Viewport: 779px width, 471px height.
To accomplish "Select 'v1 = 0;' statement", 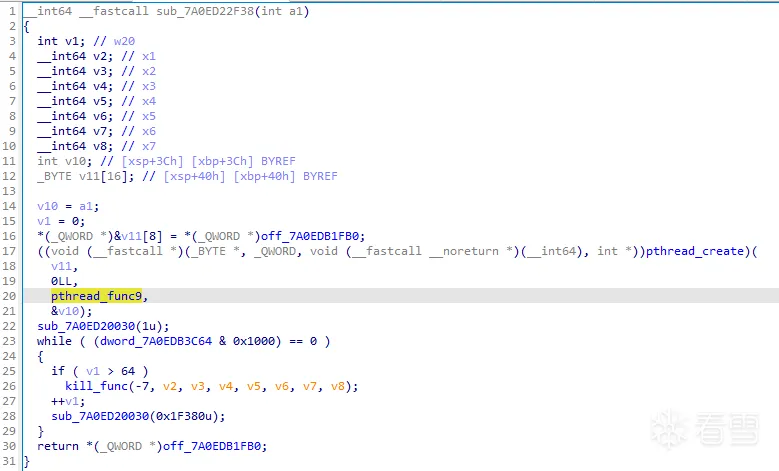I will pos(61,221).
